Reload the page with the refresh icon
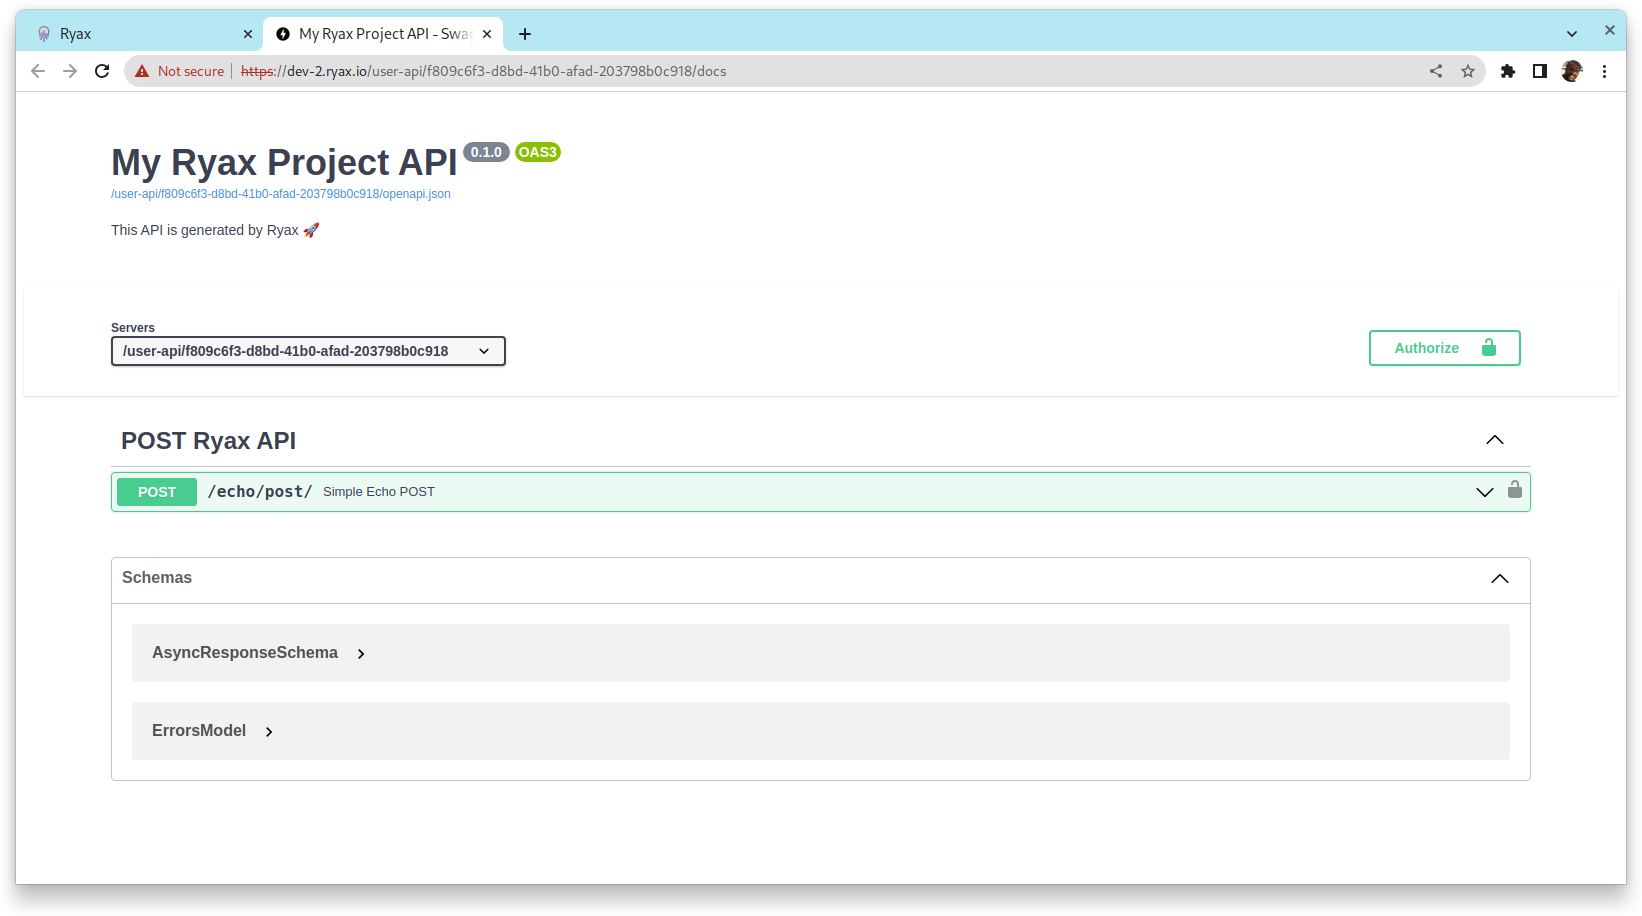 pyautogui.click(x=102, y=71)
